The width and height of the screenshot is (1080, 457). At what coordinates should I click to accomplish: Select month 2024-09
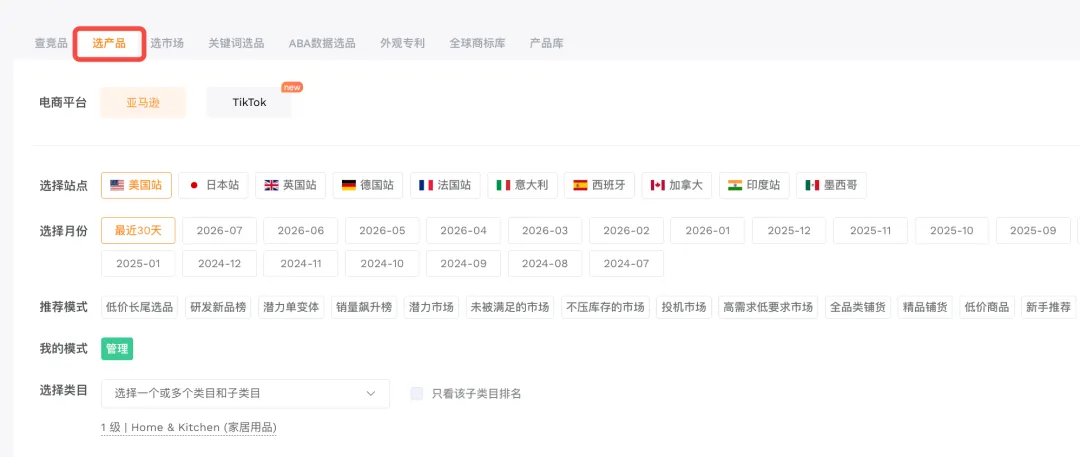[x=464, y=263]
